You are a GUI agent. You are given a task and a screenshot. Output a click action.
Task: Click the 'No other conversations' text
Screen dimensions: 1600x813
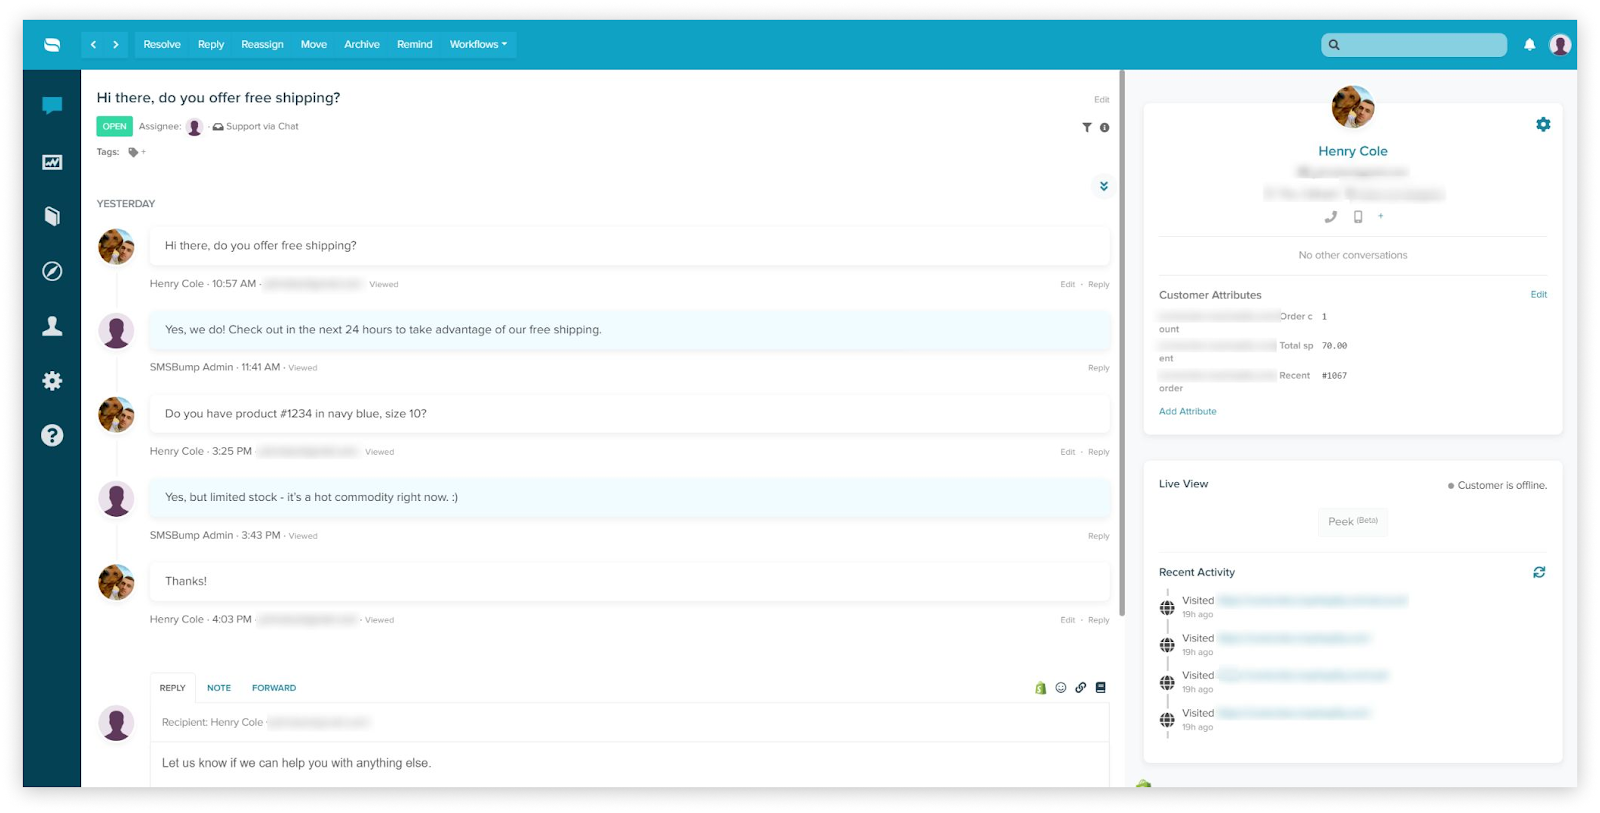[1353, 255]
